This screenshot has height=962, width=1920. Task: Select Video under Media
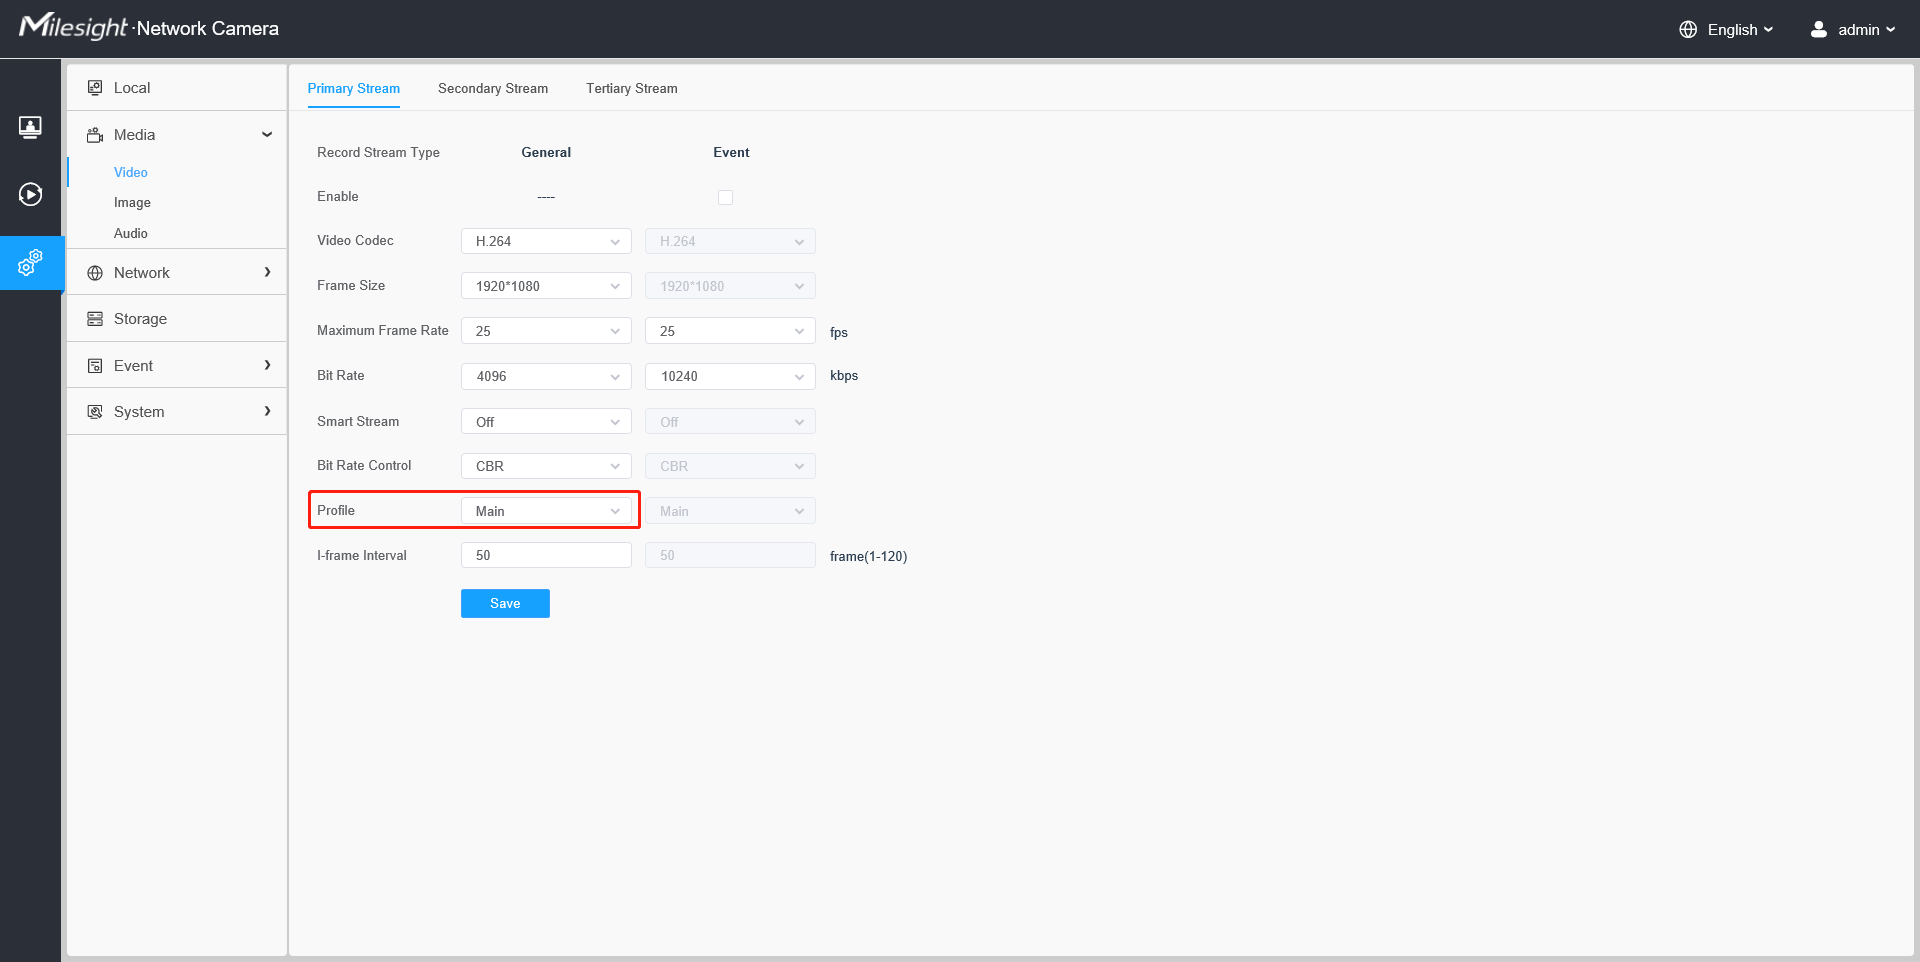[x=131, y=172]
